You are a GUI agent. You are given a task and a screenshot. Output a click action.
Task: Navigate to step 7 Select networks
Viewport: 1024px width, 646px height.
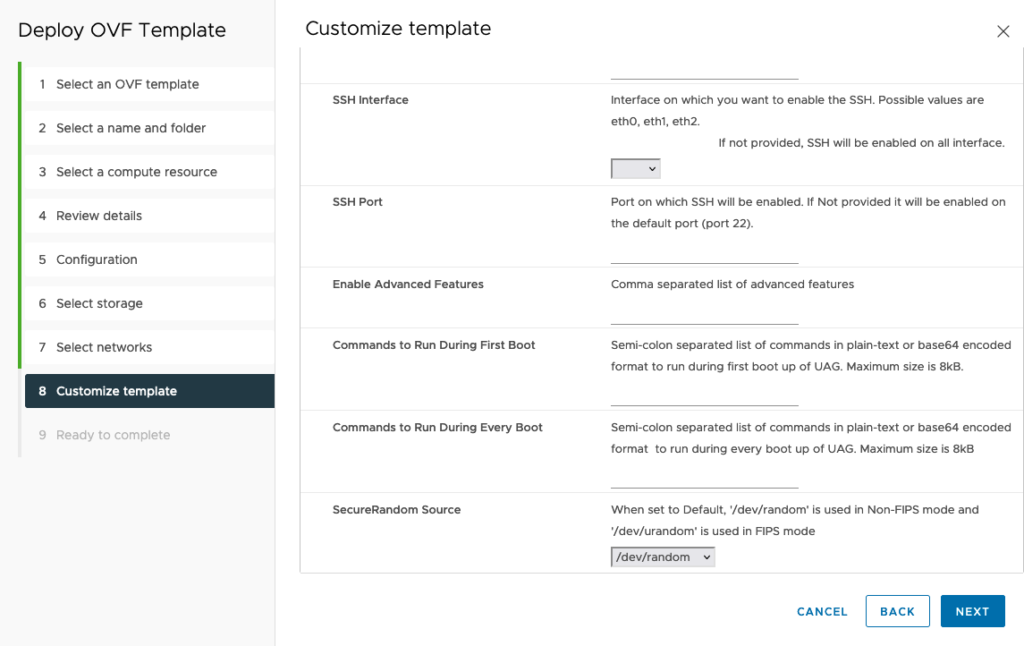click(104, 348)
